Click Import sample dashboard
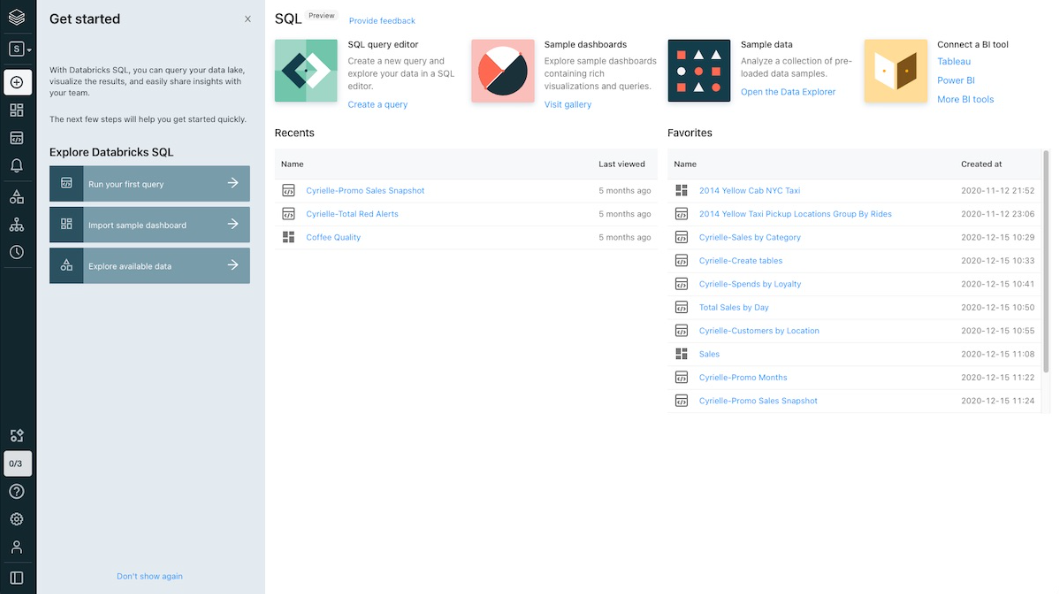1059x594 pixels. click(149, 225)
